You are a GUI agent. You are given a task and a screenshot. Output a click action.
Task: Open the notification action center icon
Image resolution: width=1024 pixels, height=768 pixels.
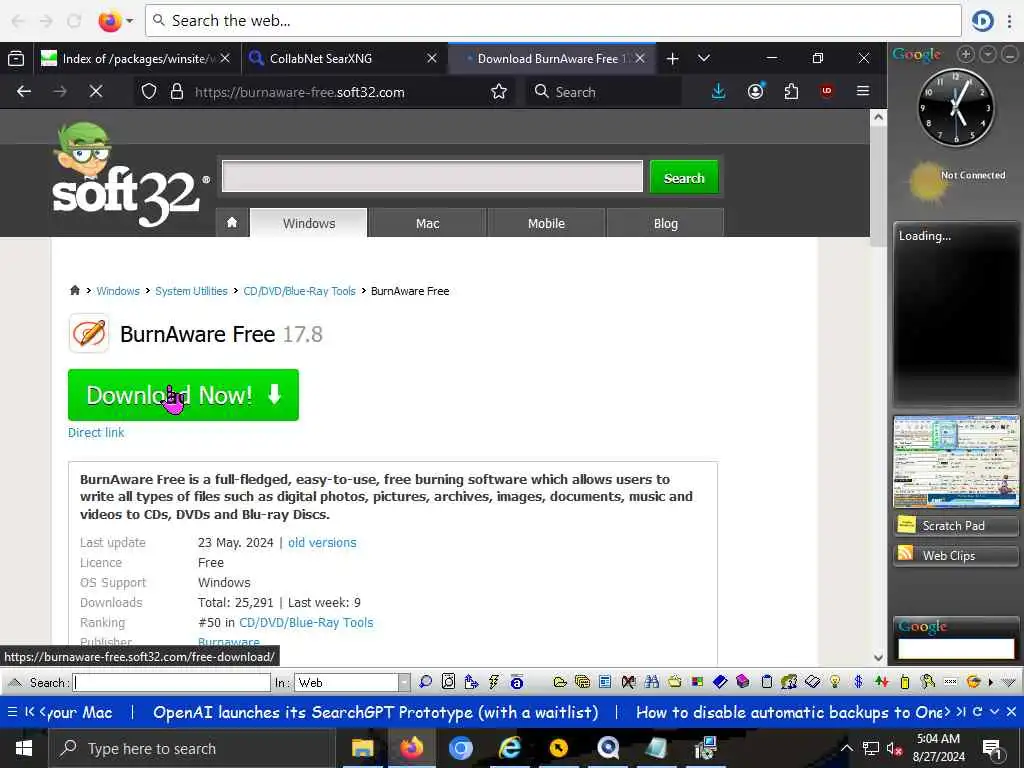[x=992, y=749]
